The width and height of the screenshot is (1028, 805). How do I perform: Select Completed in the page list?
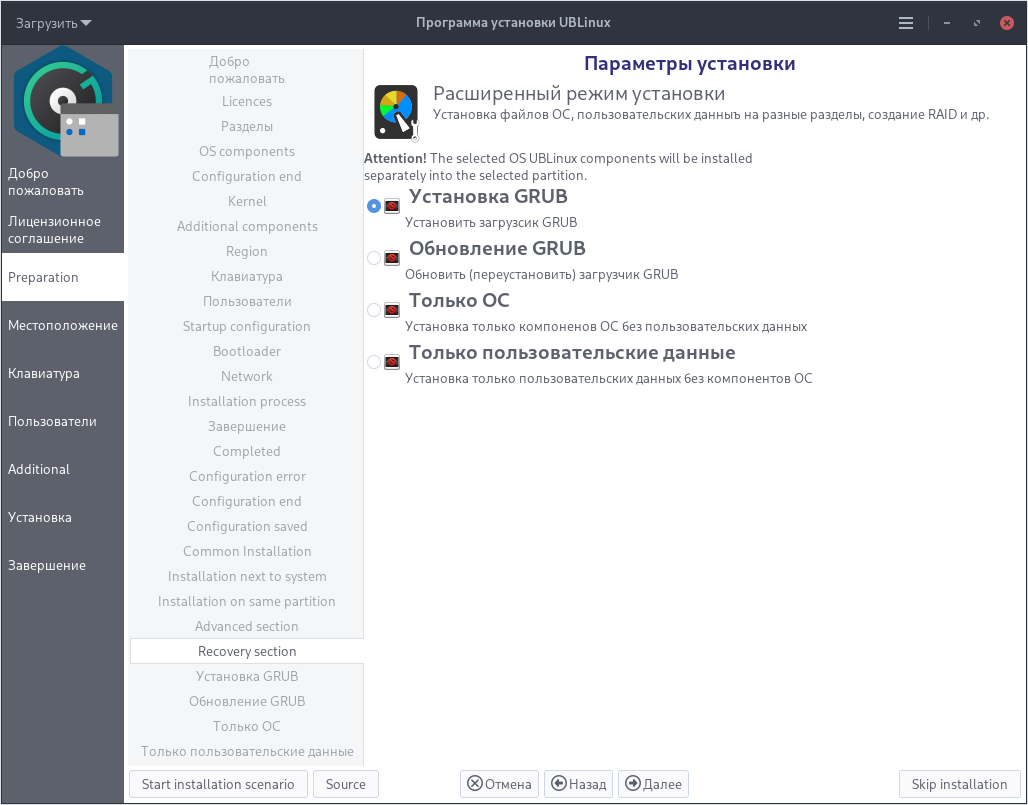(x=247, y=451)
